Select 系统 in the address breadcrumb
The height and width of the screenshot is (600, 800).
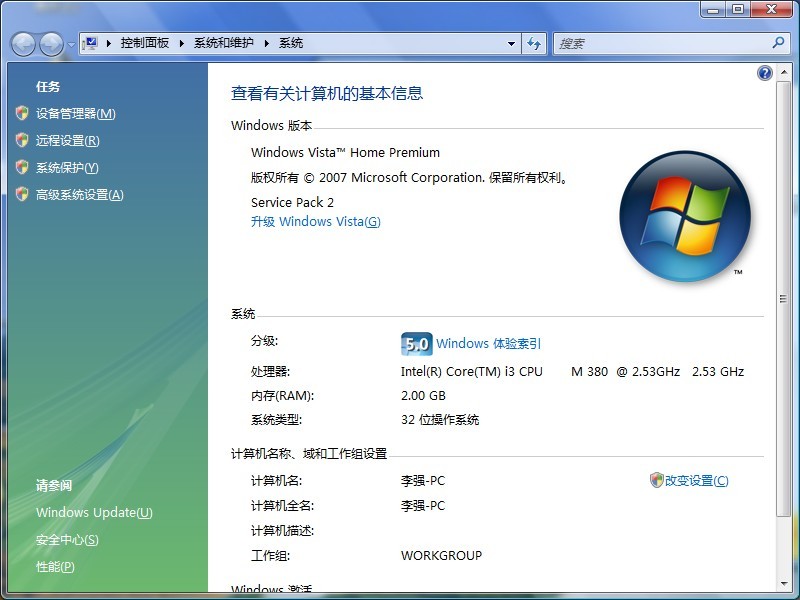(x=291, y=43)
